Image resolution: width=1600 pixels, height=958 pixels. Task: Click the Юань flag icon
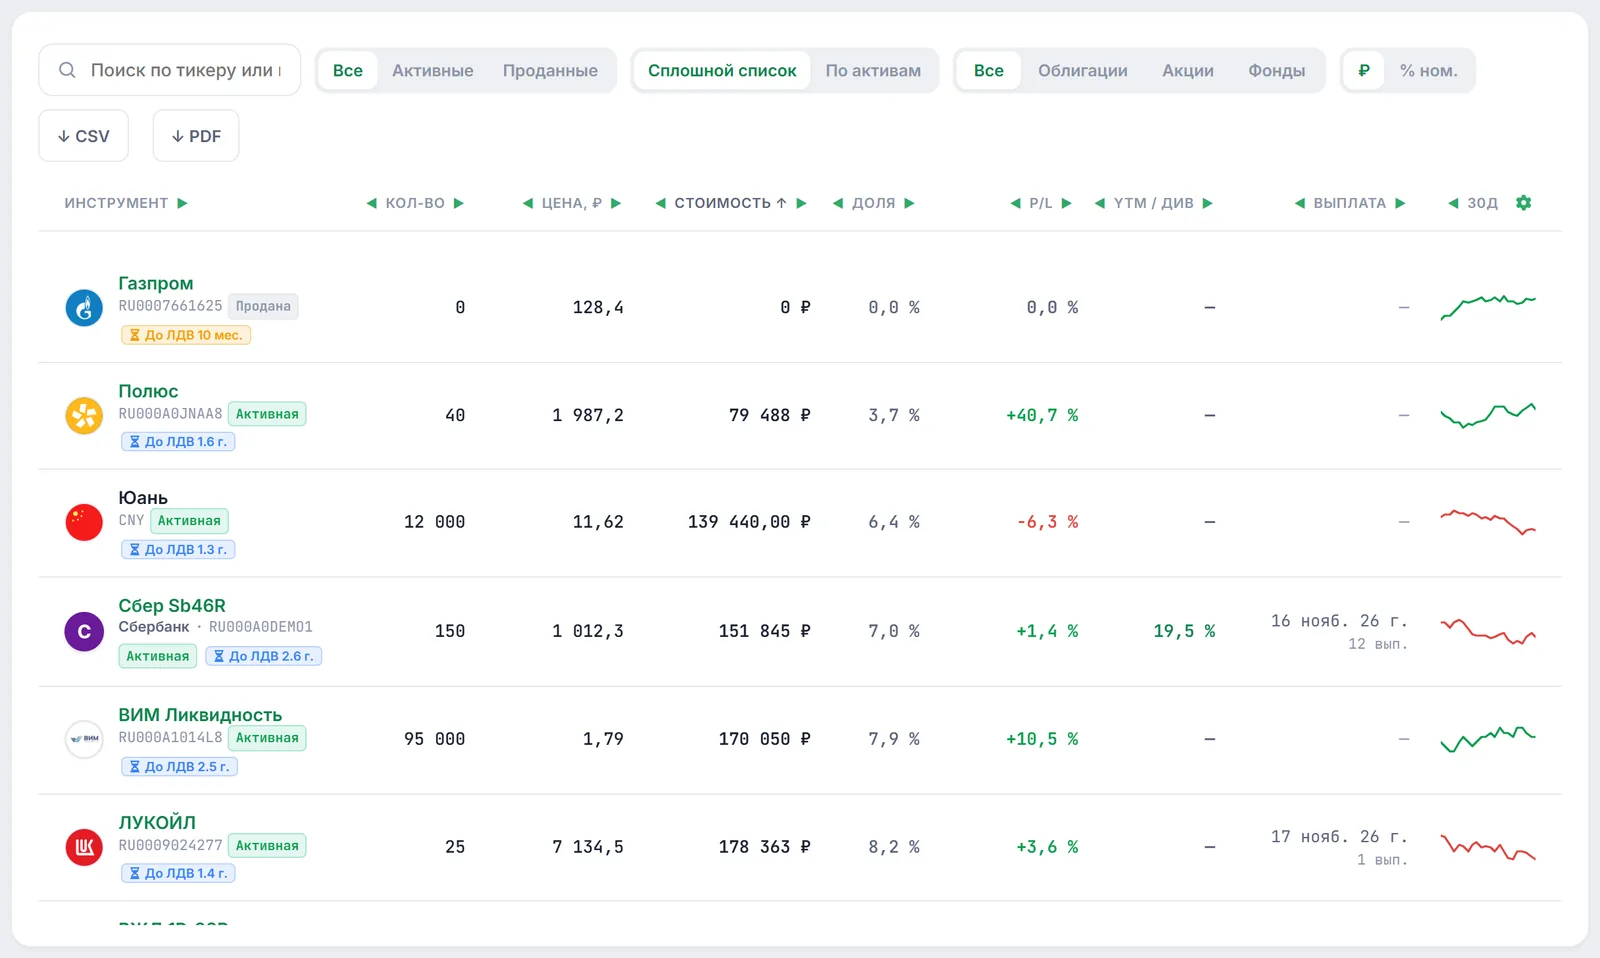[84, 522]
